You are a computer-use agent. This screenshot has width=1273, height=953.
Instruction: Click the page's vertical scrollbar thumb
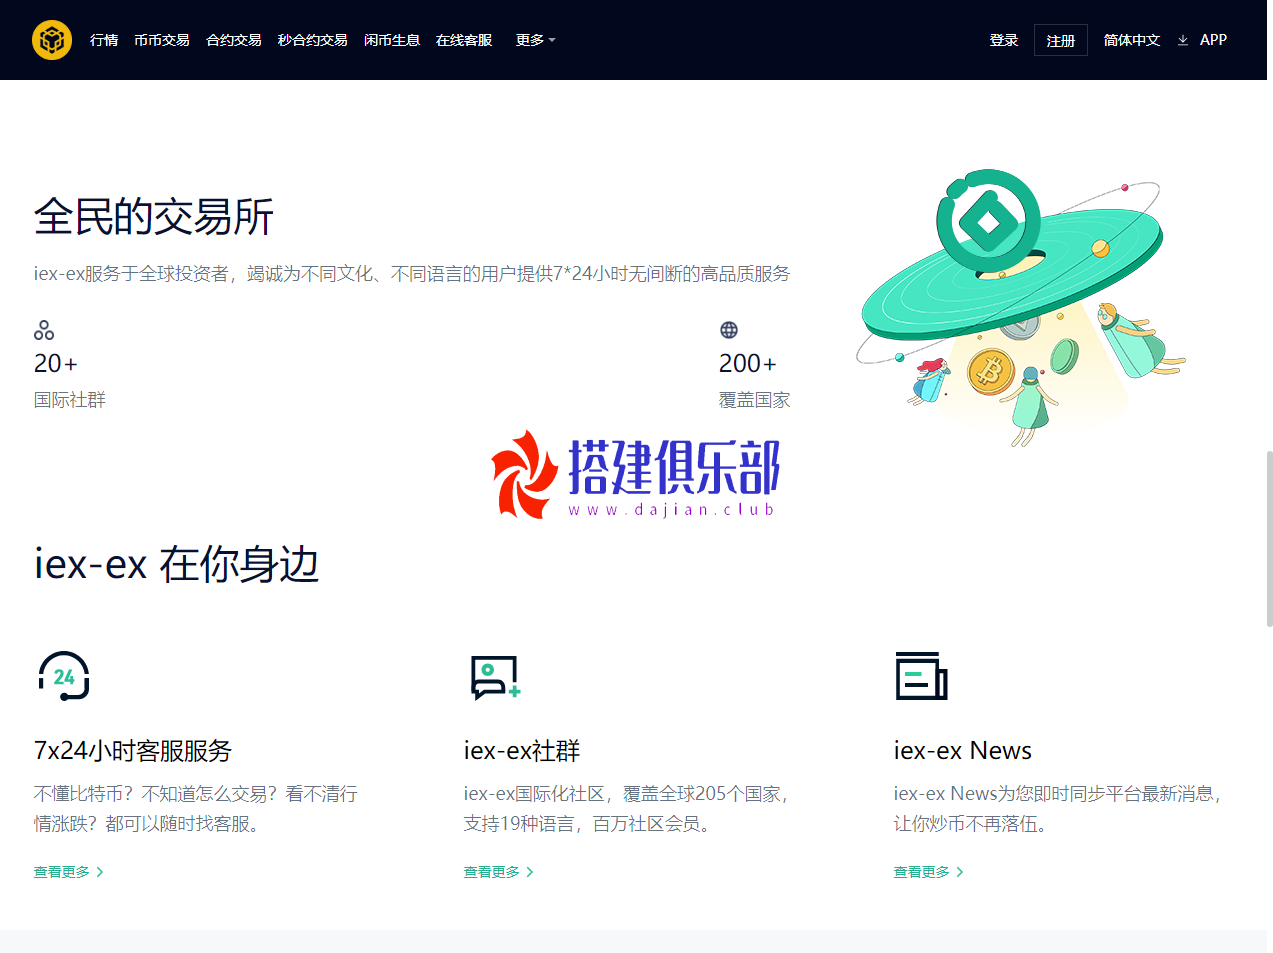click(x=1270, y=538)
